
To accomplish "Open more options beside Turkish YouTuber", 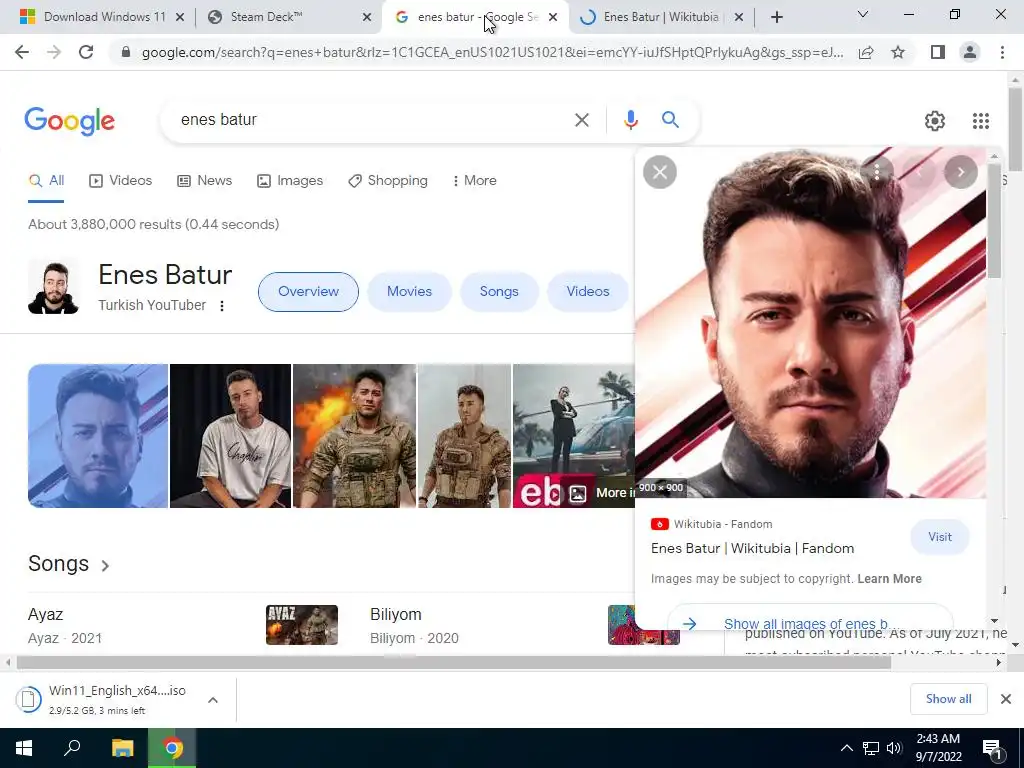I will (x=222, y=306).
